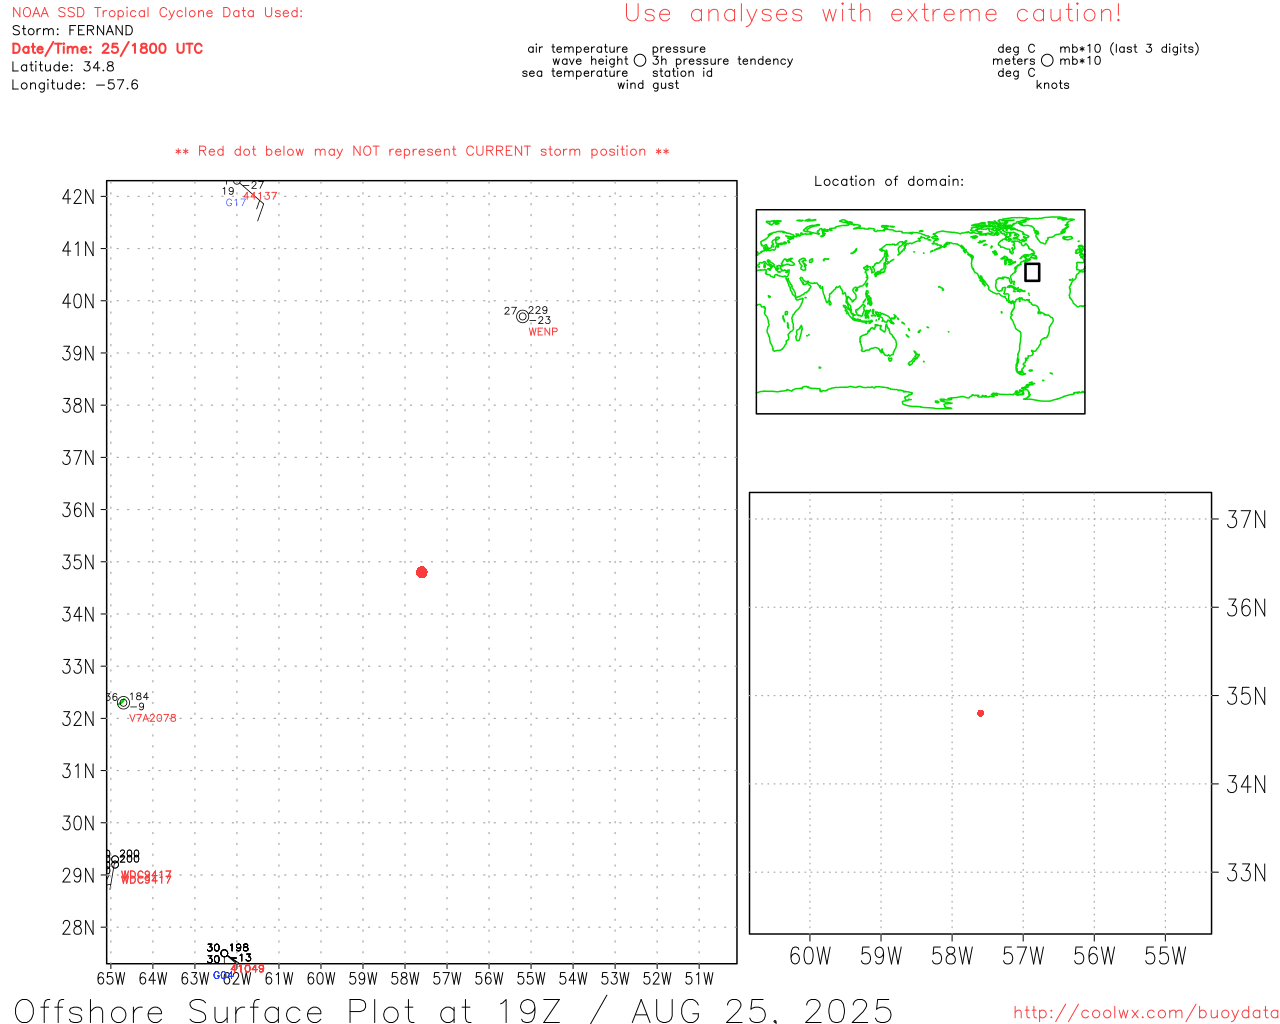Click the legend circle beside 'wave height'
The width and height of the screenshot is (1280, 1024).
click(x=640, y=60)
